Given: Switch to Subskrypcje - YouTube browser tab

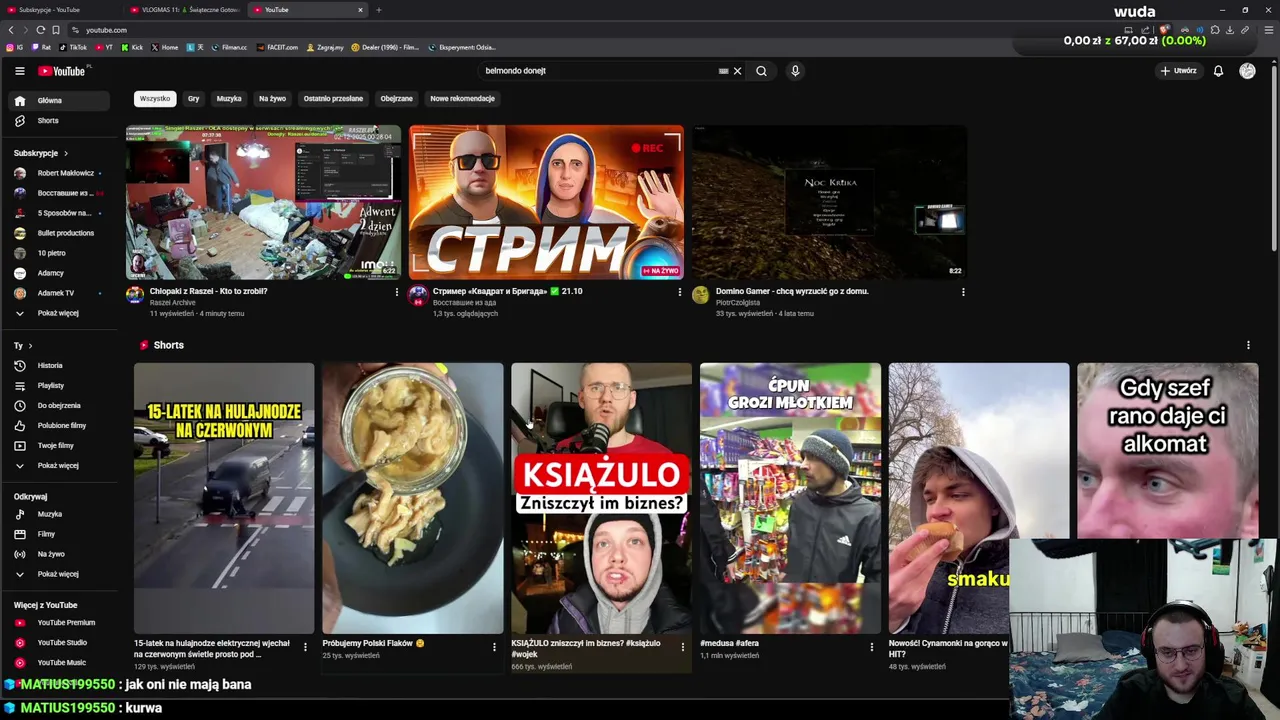Looking at the screenshot, I should click(60, 10).
